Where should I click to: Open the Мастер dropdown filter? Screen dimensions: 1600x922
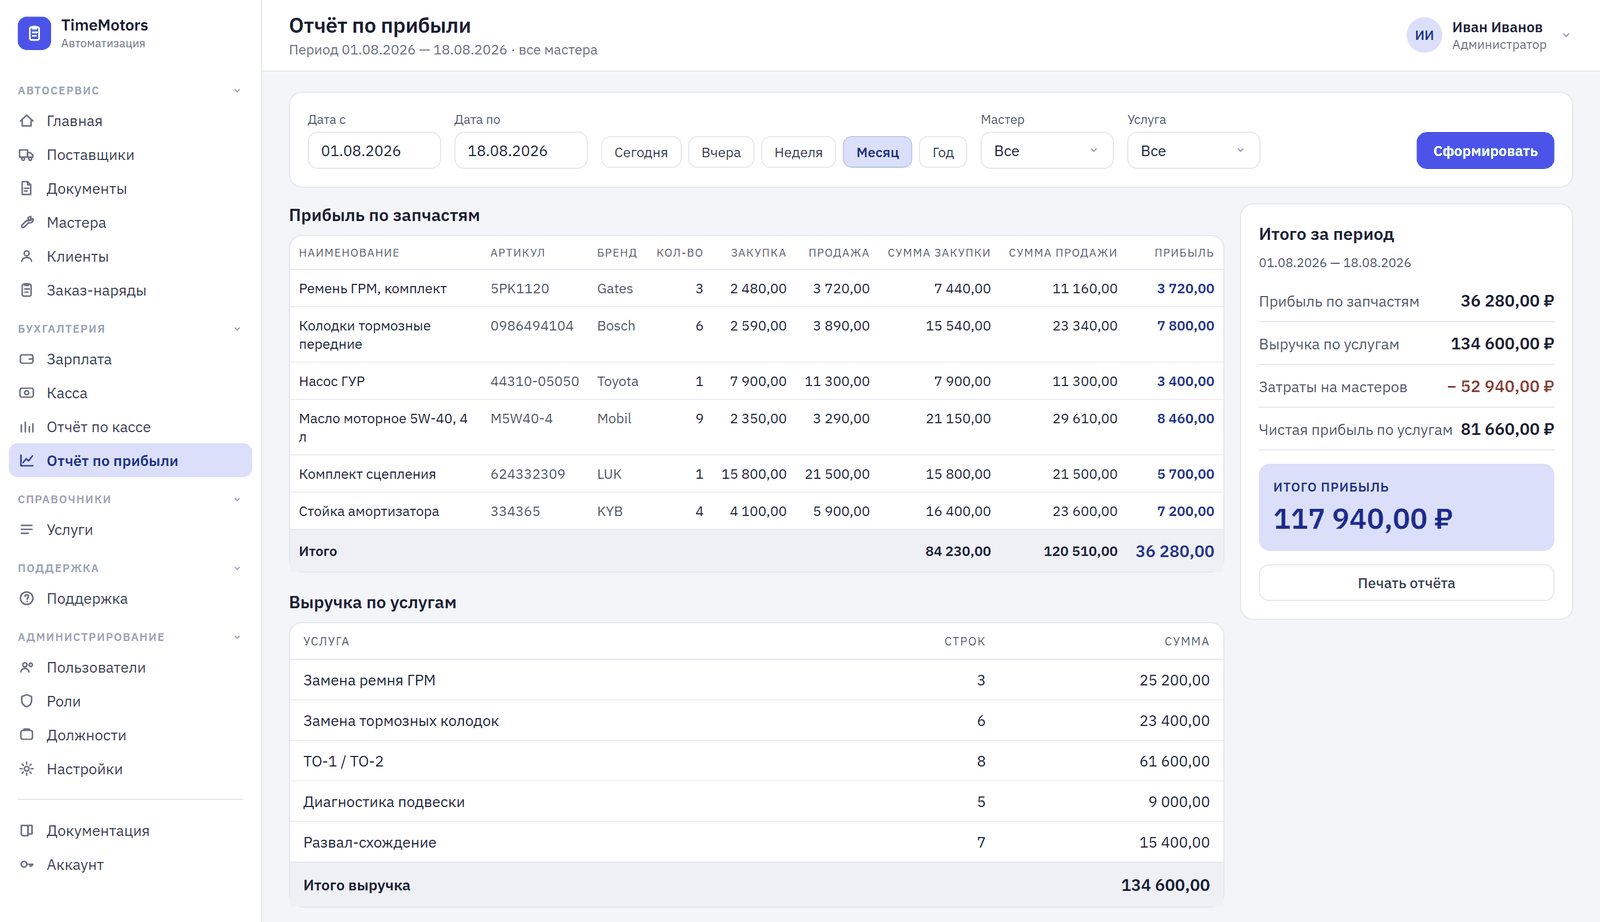click(1046, 151)
